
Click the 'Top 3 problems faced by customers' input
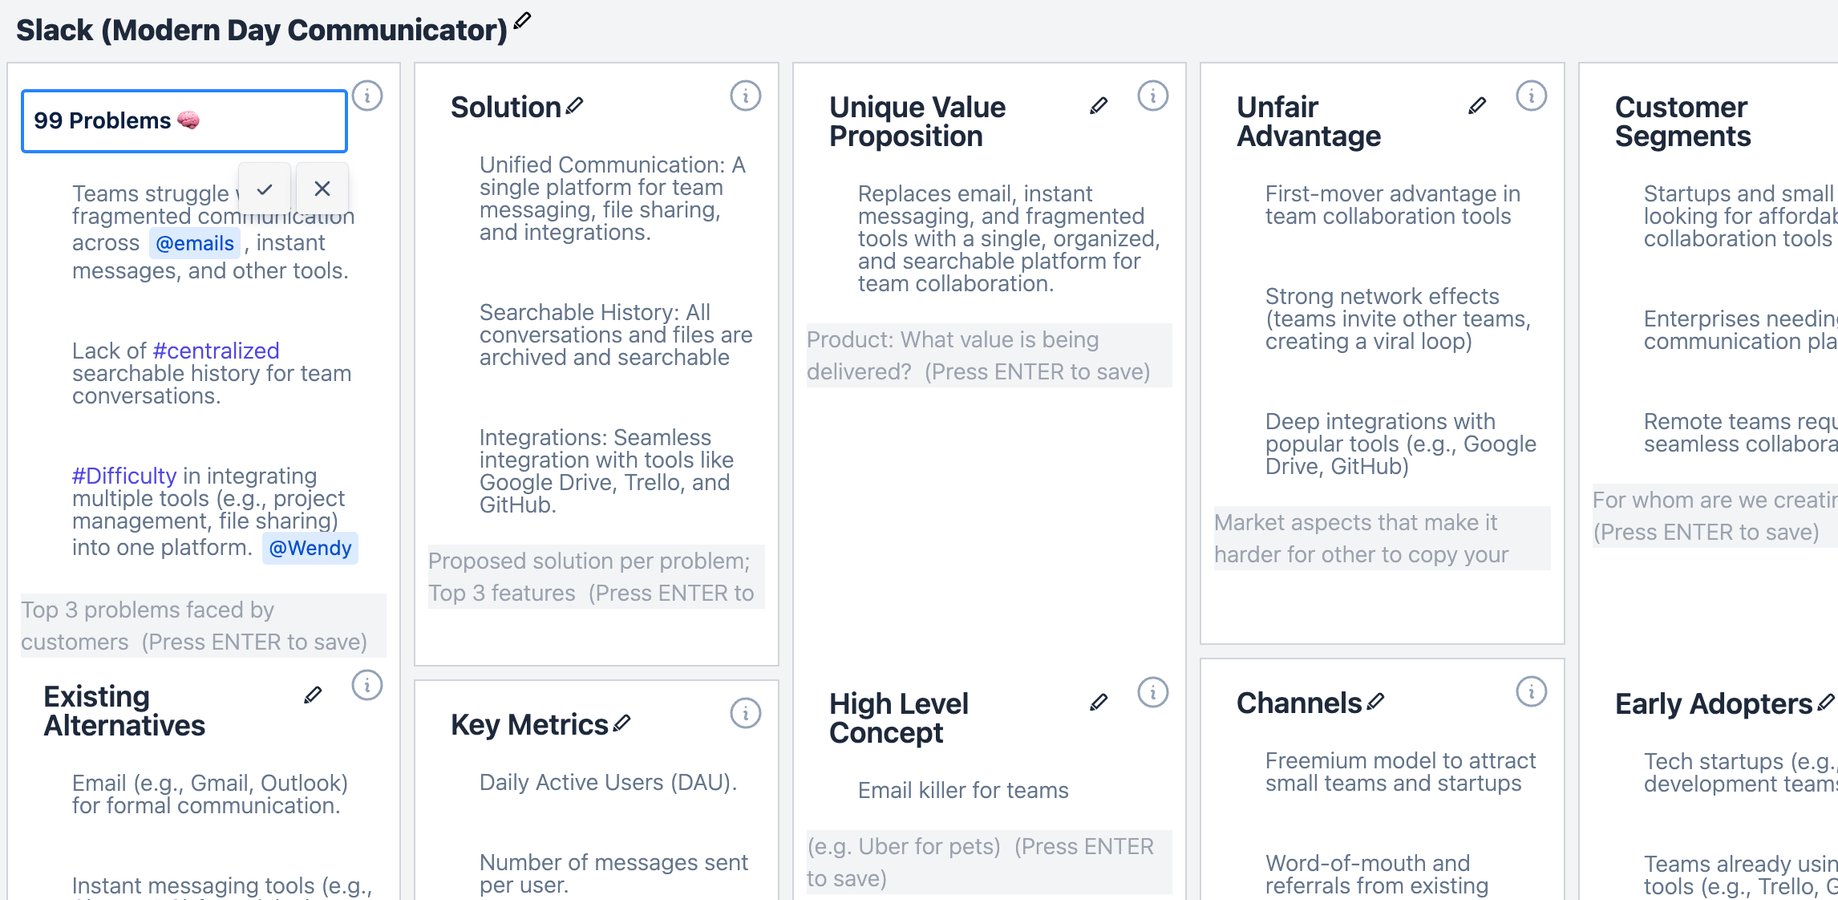click(204, 626)
